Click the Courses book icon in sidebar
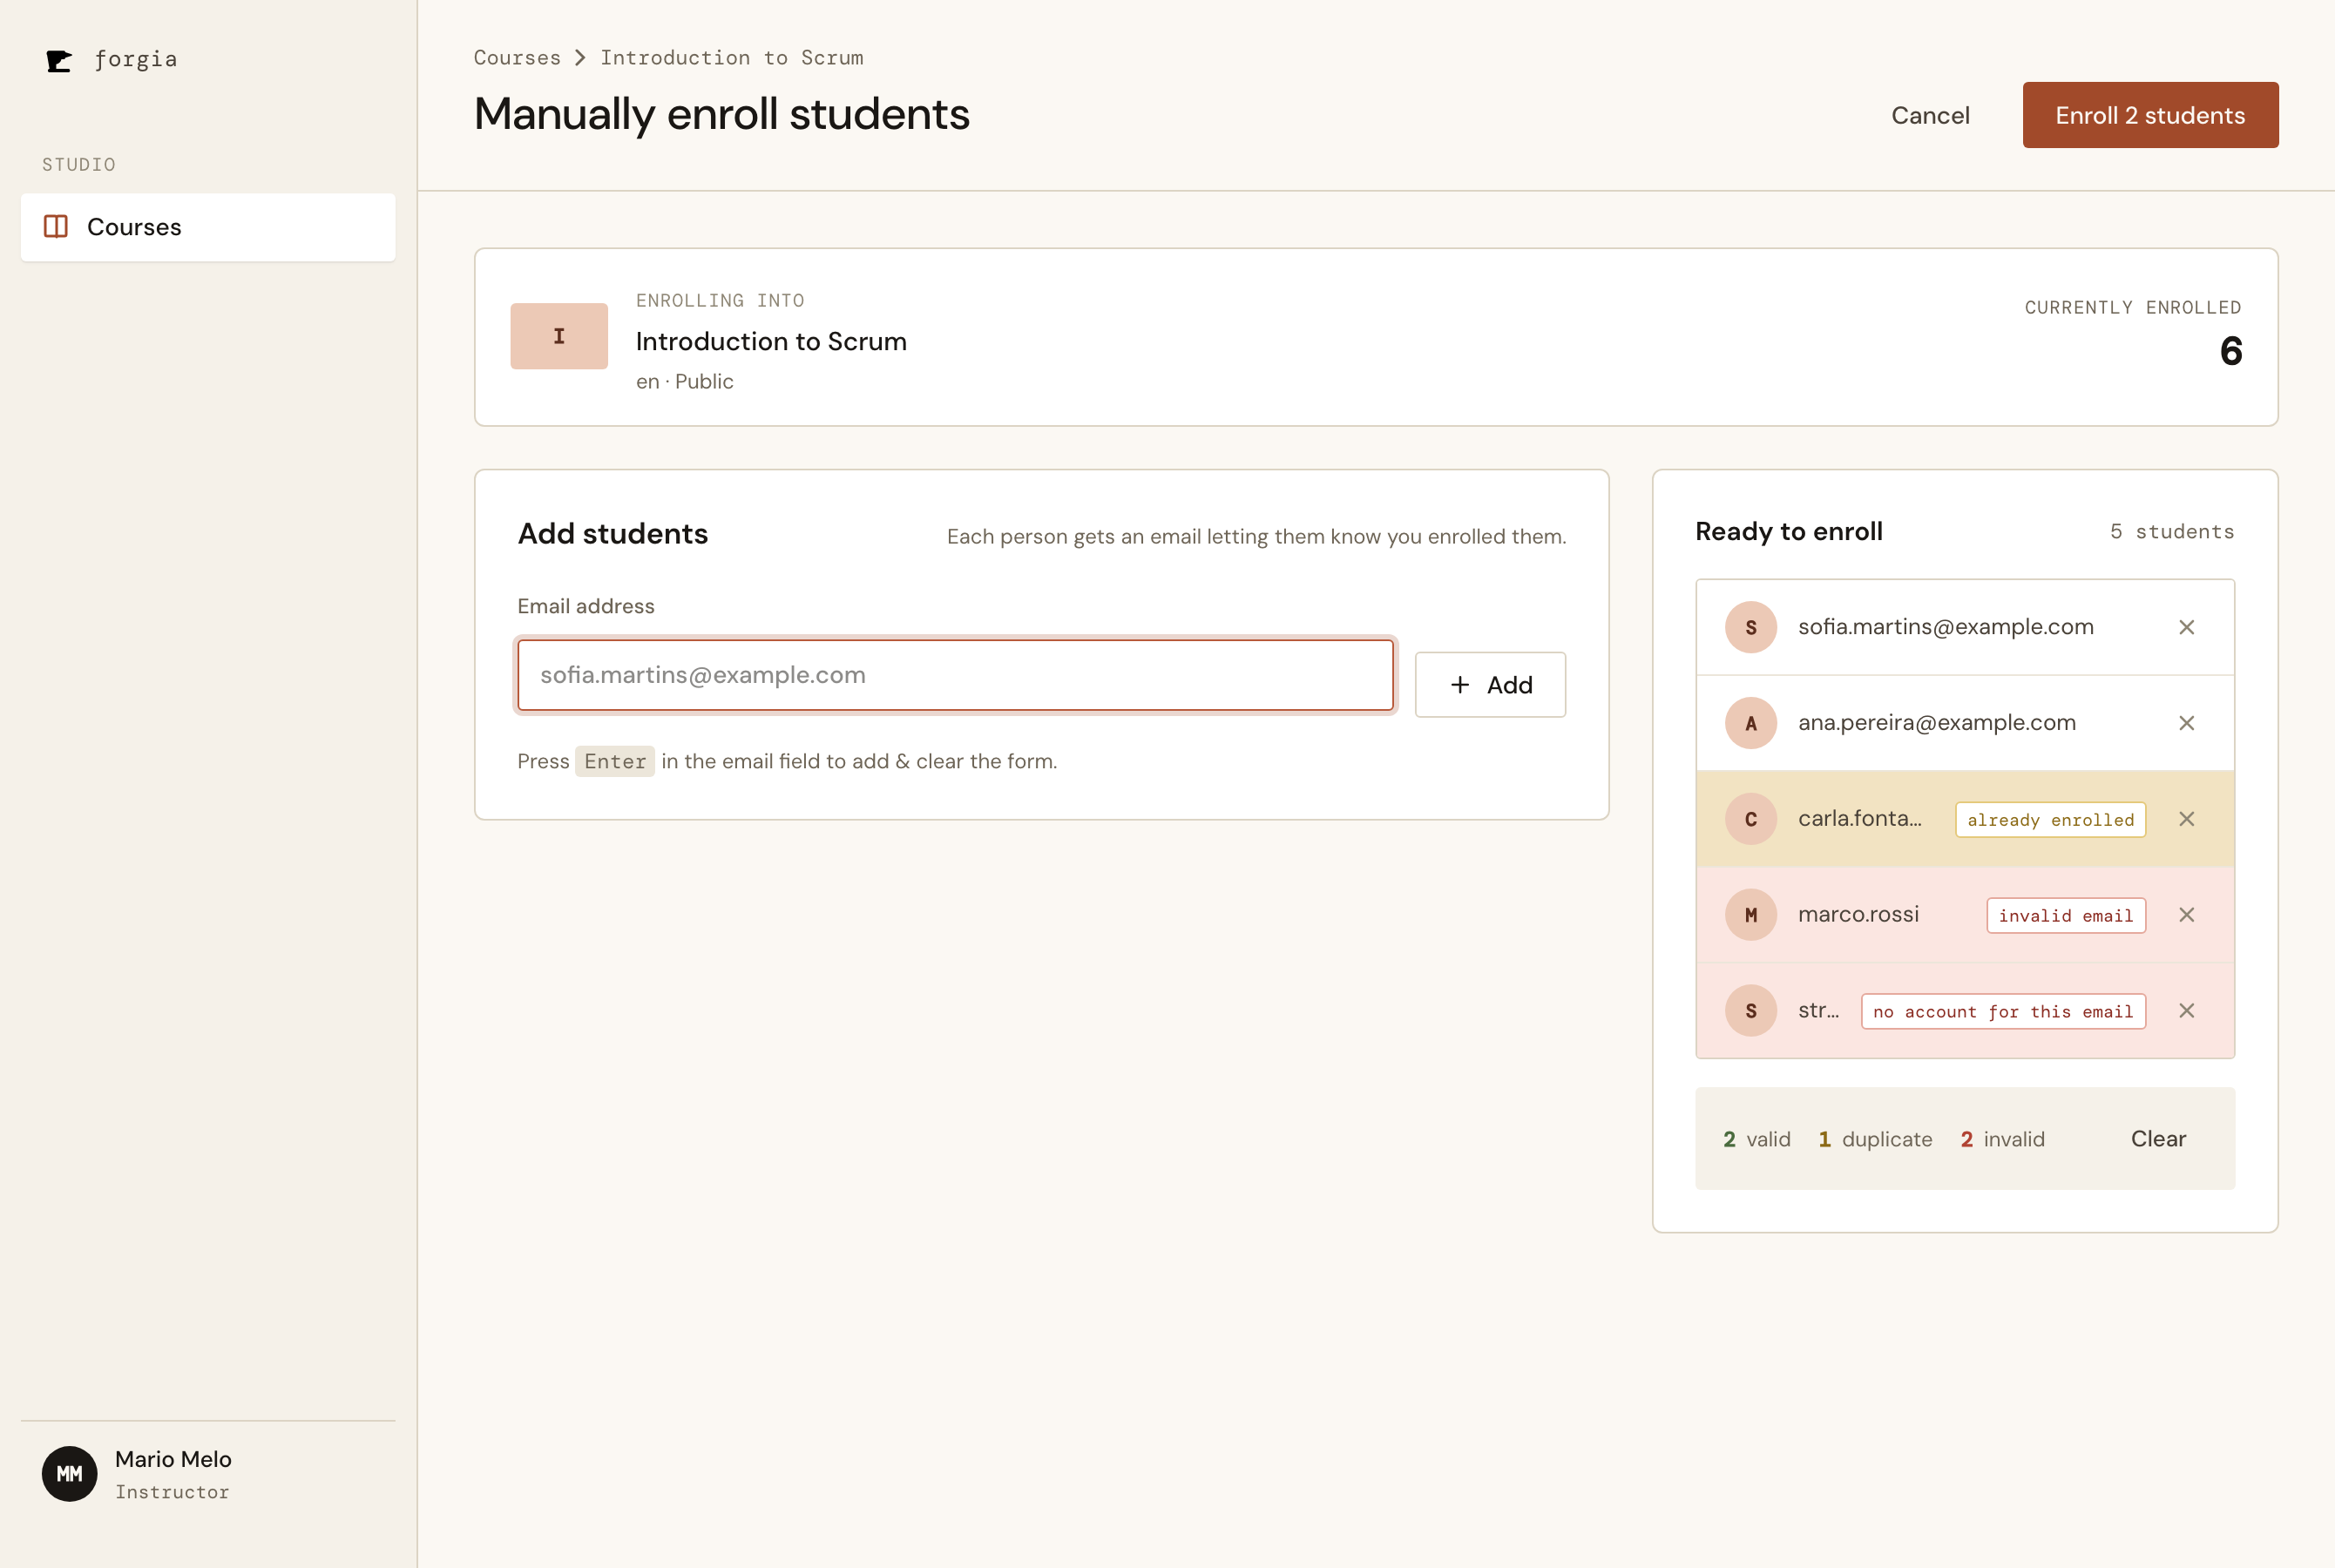This screenshot has height=1568, width=2335. coord(56,227)
